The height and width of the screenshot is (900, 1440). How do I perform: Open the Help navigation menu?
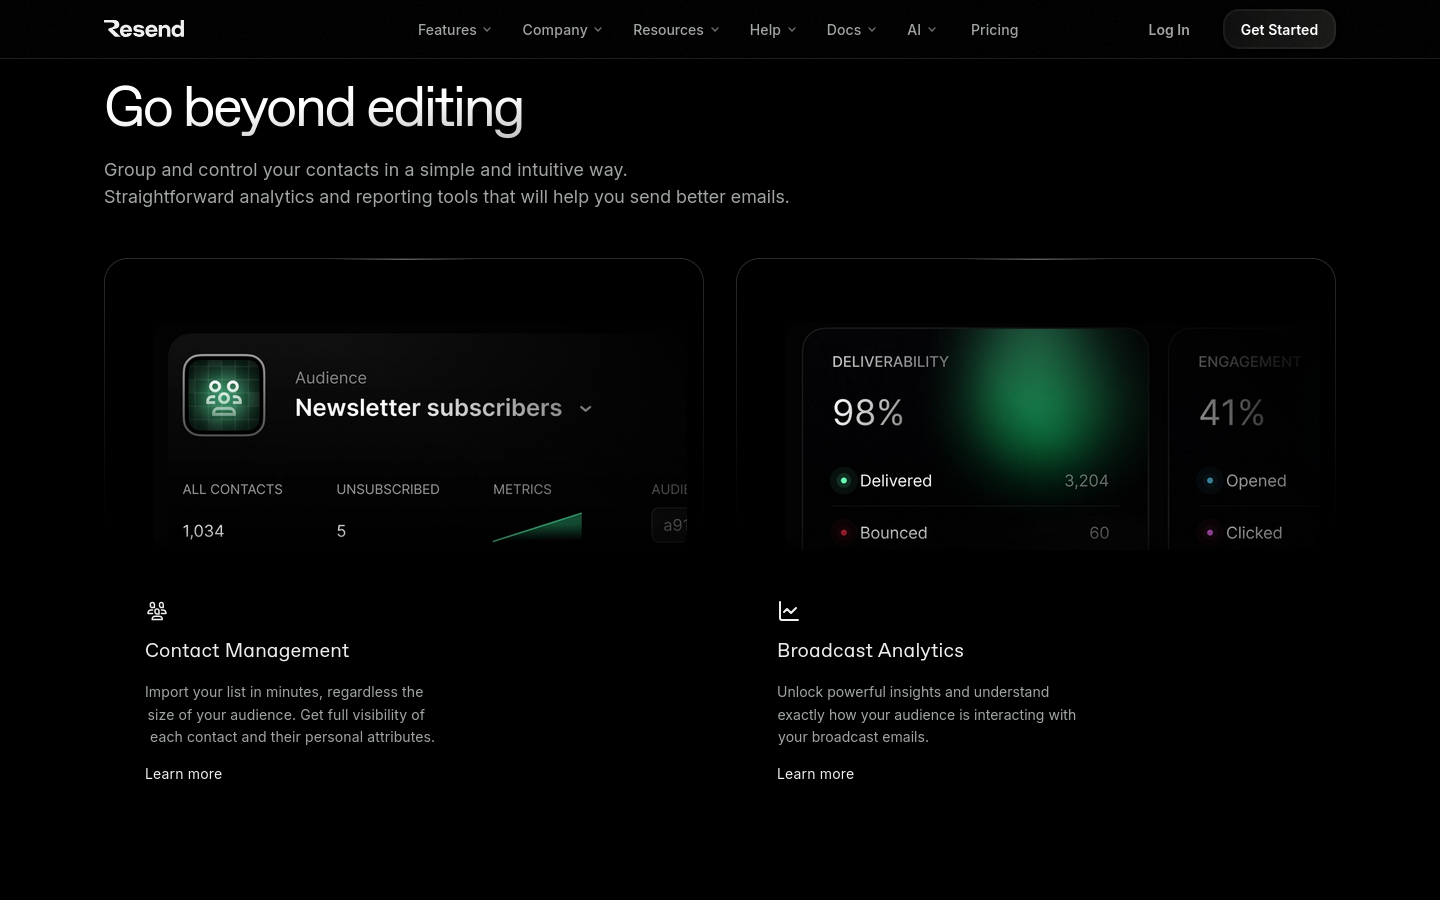(773, 30)
